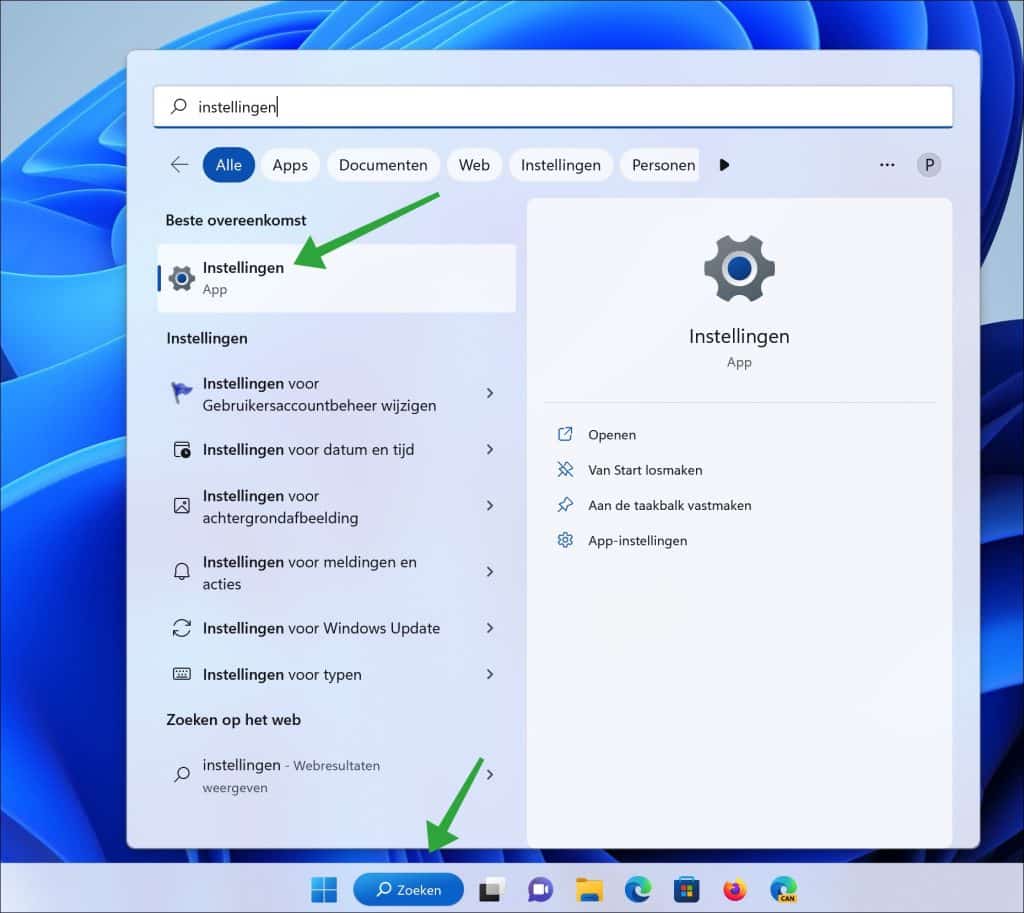Click Aan de taakbalk vastmaken
Image resolution: width=1024 pixels, height=913 pixels.
[669, 505]
